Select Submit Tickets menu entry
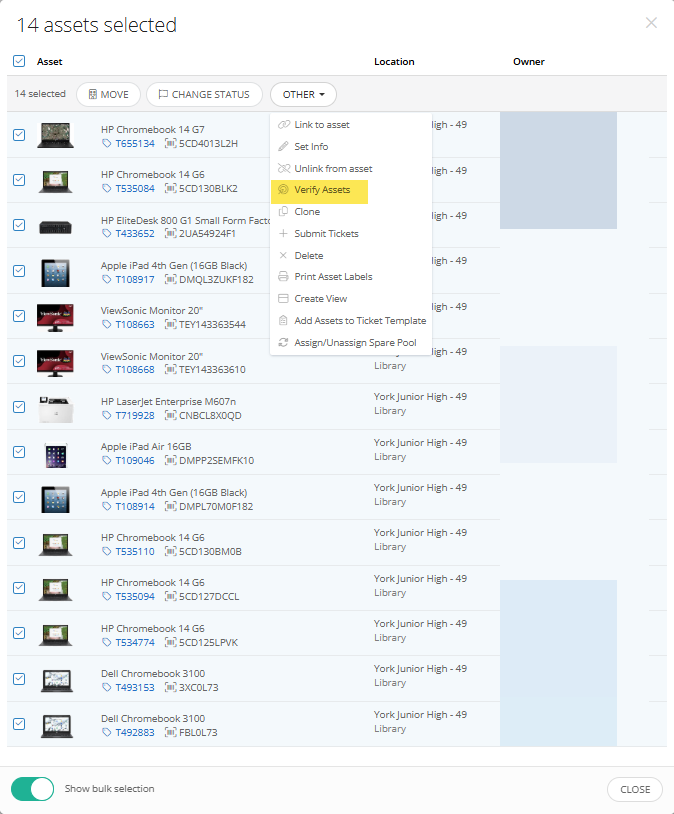Image resolution: width=674 pixels, height=814 pixels. (326, 234)
